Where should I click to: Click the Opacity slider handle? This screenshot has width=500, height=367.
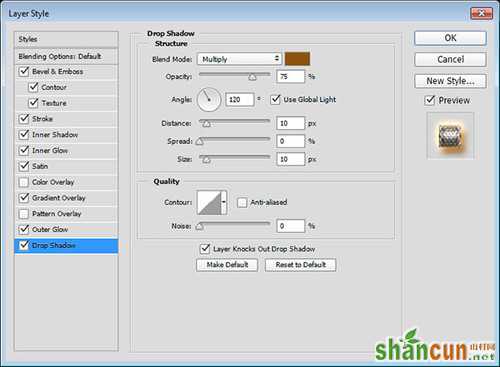[252, 77]
